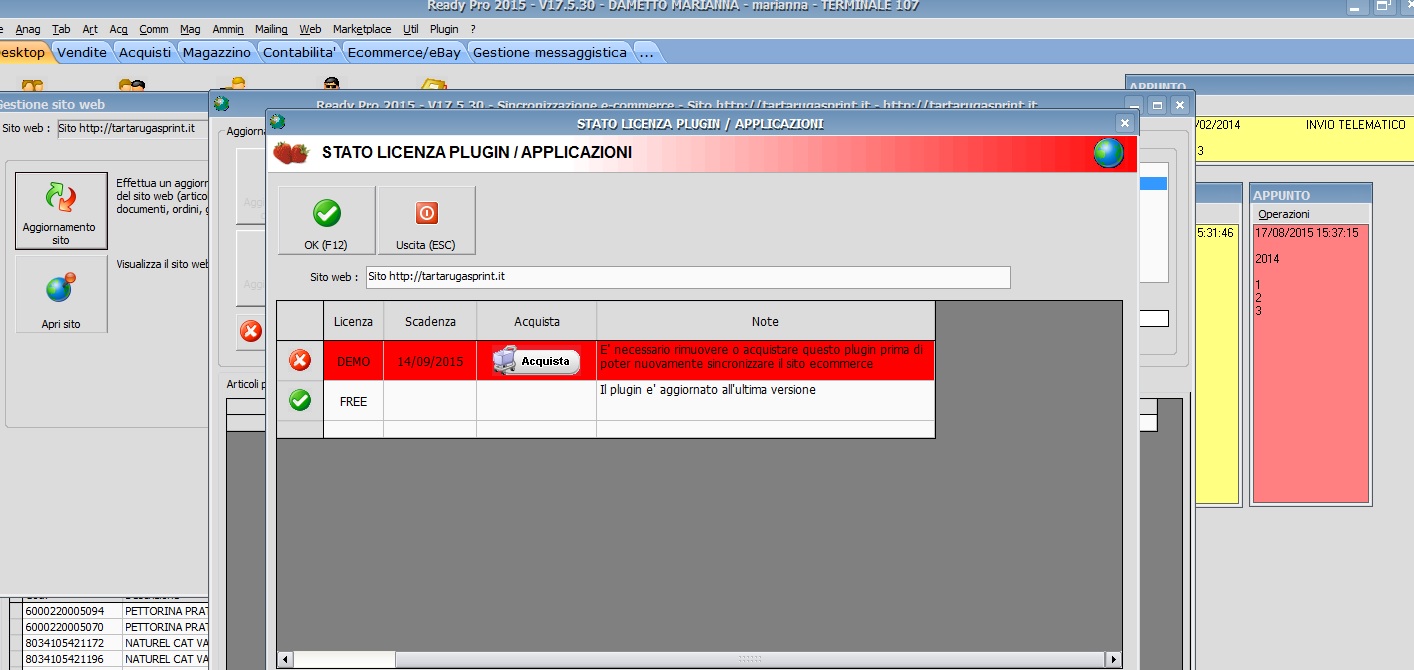Click the strawberry logo in the license header
Screen dimensions: 1414x670
click(x=291, y=153)
